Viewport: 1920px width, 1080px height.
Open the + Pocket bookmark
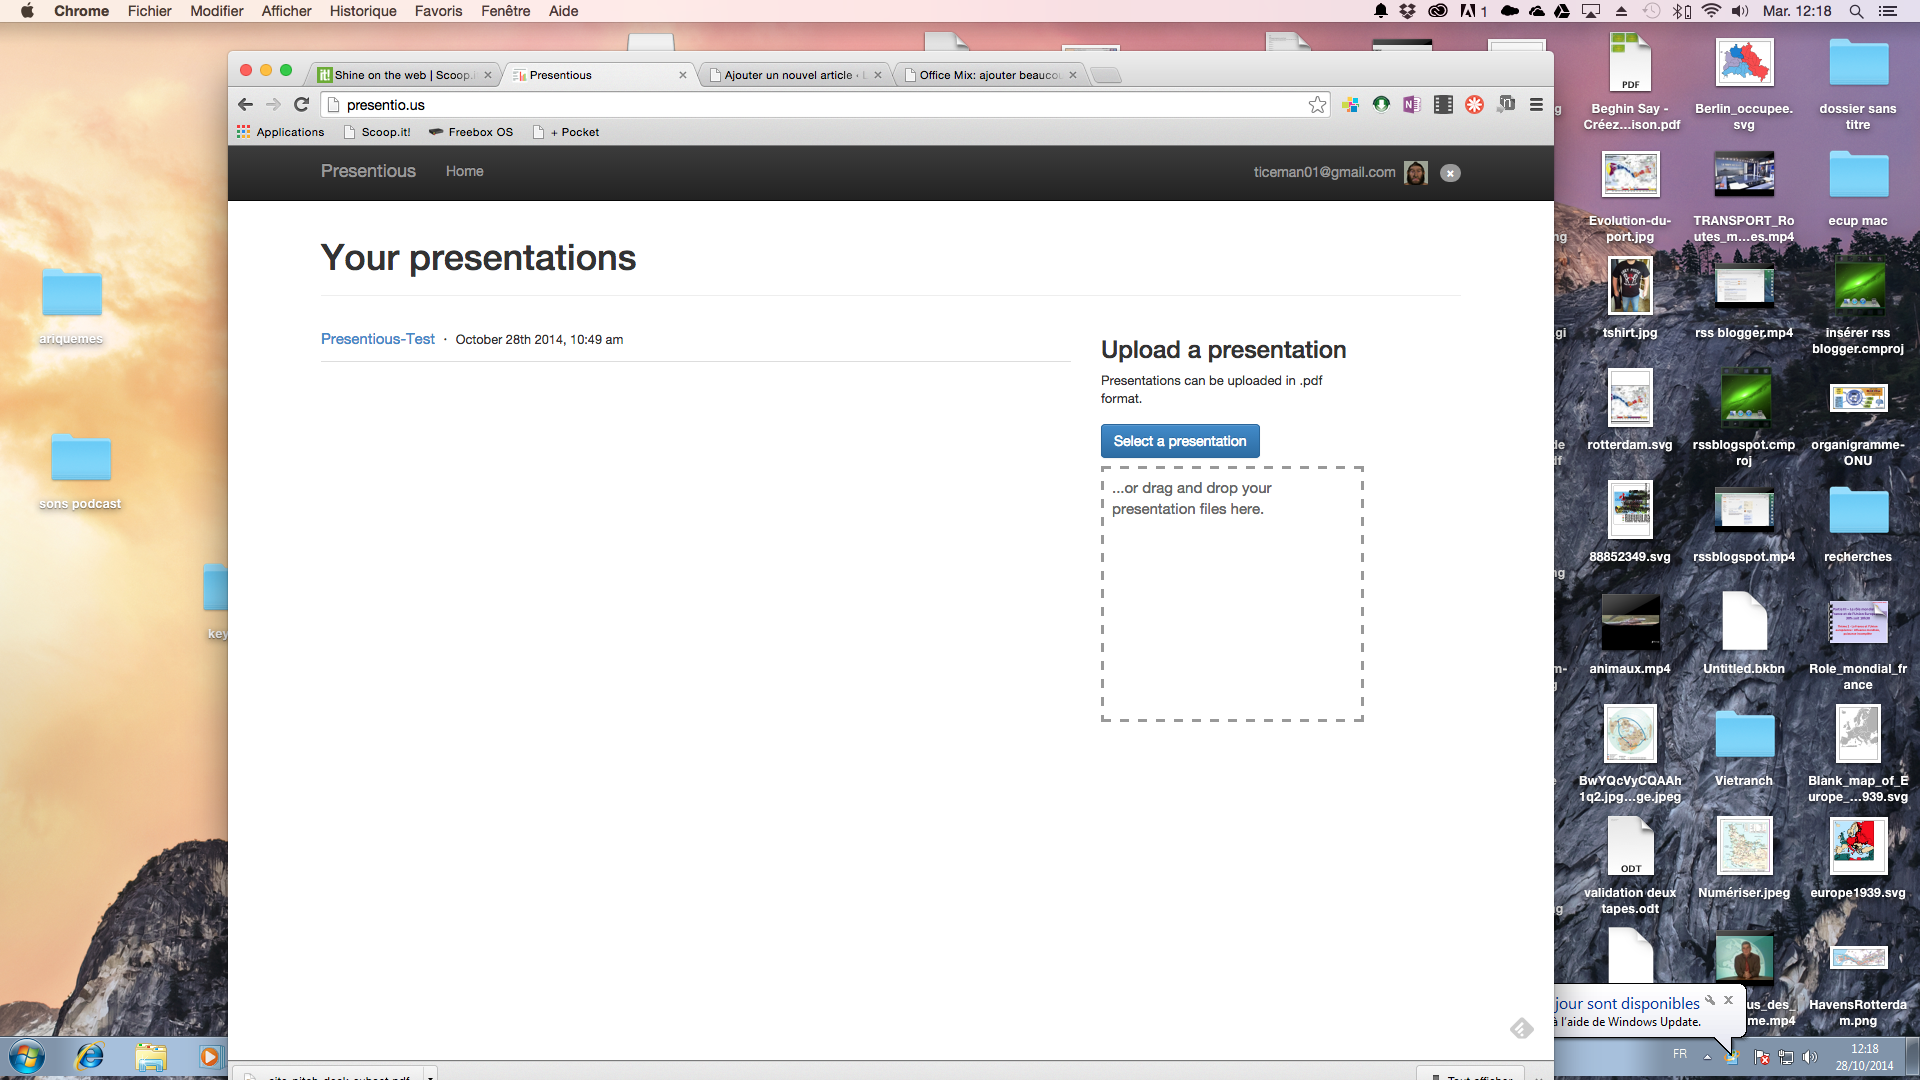(x=566, y=132)
